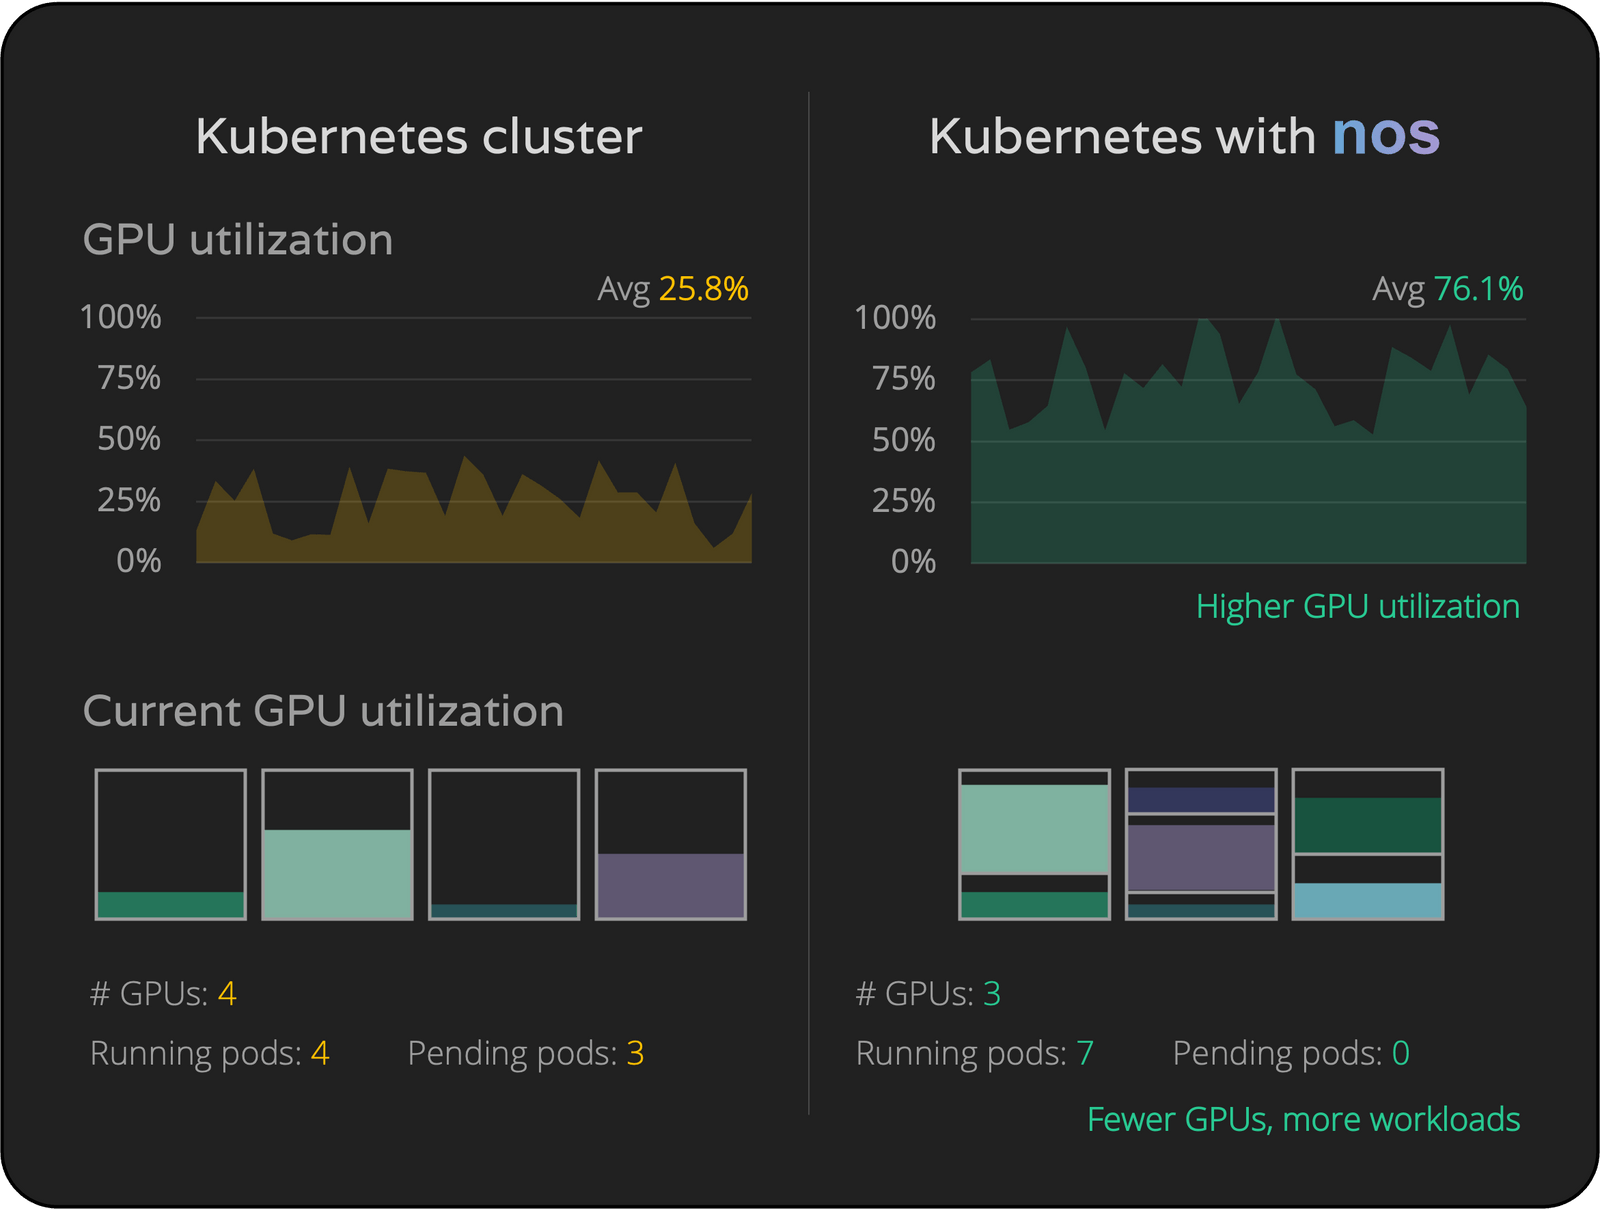Click the "Running pods: 7" label

[x=974, y=1053]
